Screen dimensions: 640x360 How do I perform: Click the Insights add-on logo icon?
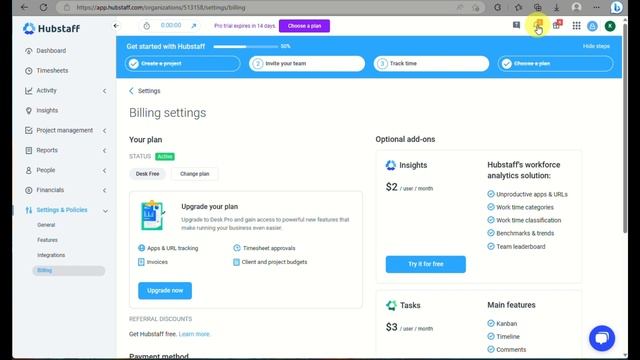[391, 165]
